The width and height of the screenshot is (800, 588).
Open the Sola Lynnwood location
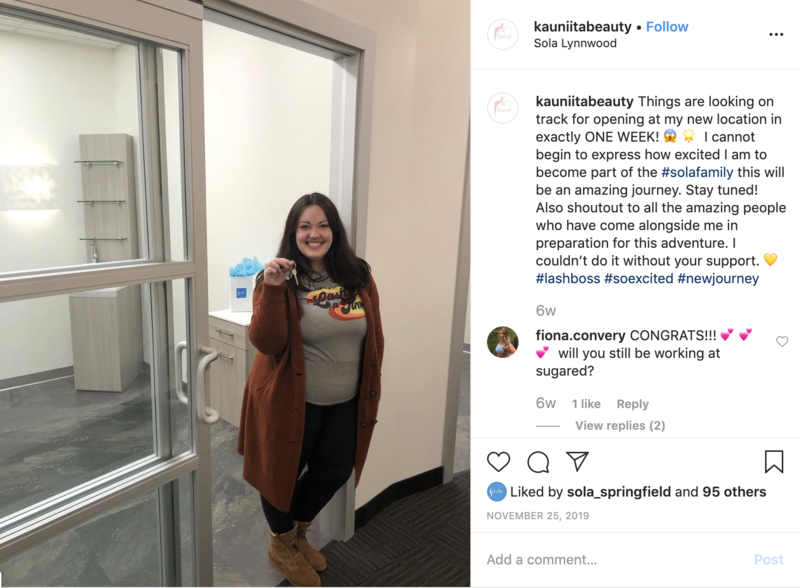(x=575, y=43)
